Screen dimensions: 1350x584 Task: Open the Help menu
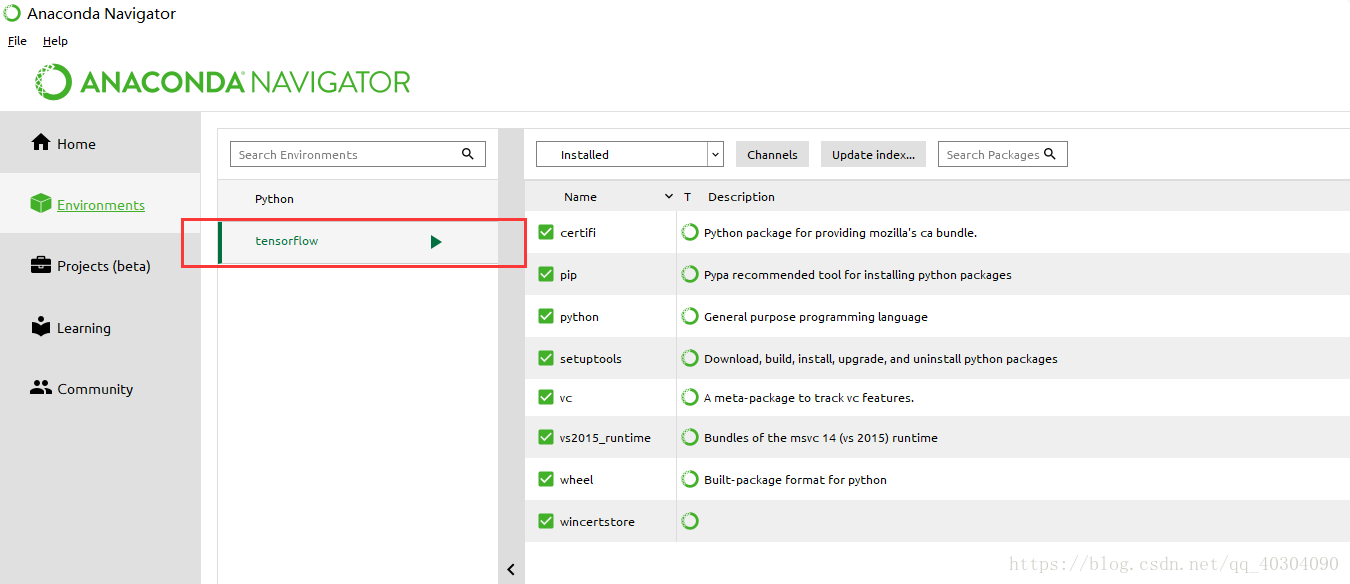coord(55,41)
